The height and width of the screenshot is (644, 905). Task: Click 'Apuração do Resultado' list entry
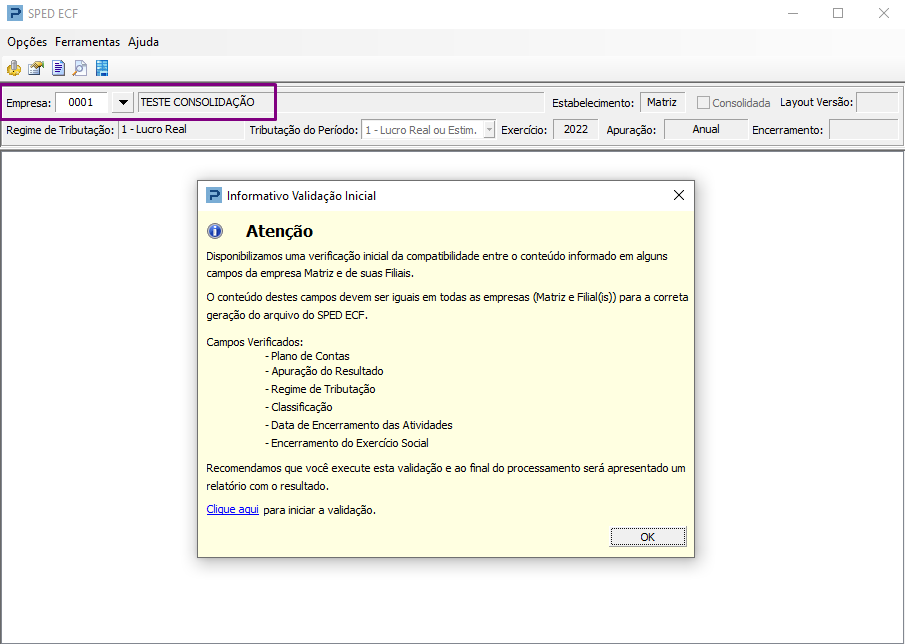pyautogui.click(x=327, y=371)
